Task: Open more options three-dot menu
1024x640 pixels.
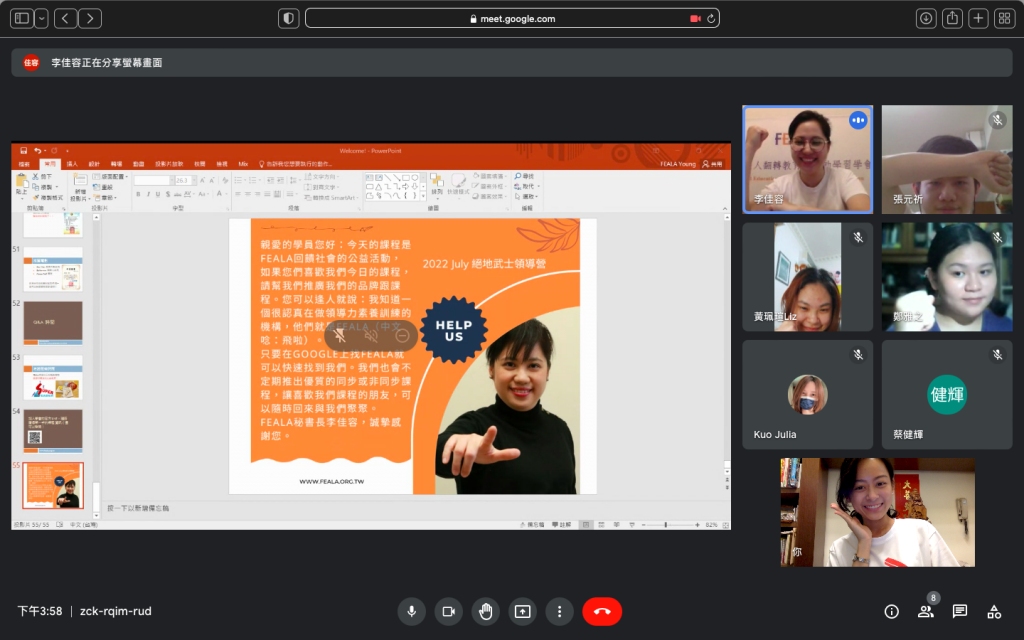Action: pos(559,611)
